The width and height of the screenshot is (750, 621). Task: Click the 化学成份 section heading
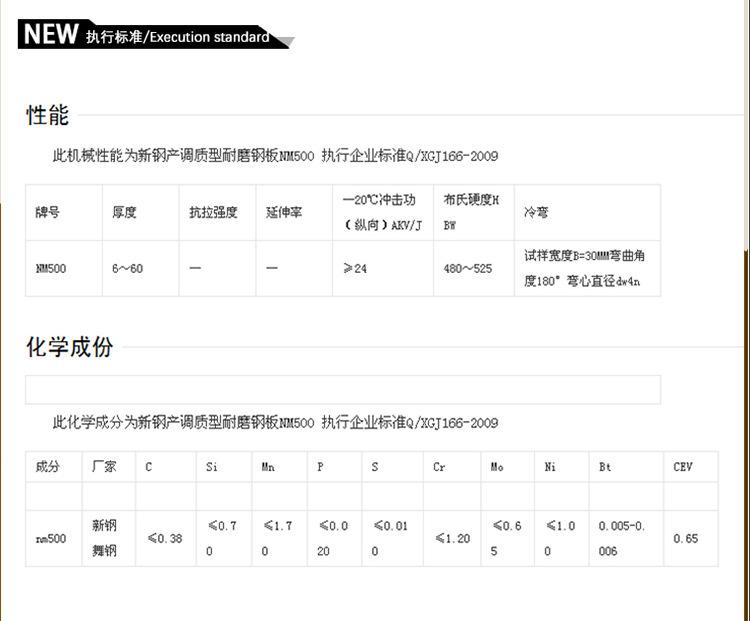(x=69, y=347)
